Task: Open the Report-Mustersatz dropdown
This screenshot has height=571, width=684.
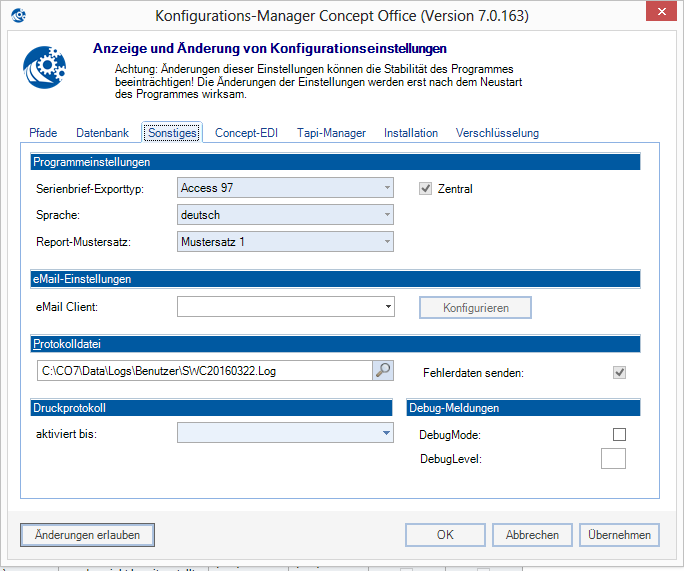Action: point(285,241)
